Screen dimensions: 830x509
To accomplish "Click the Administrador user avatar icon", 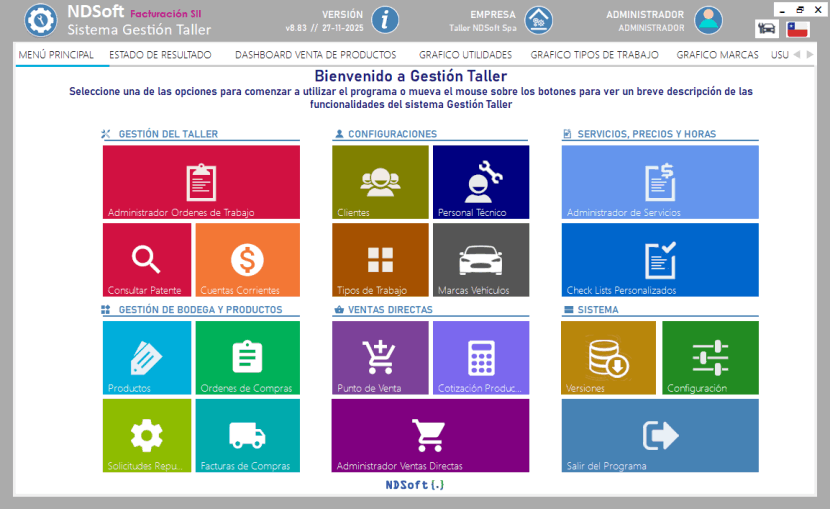I will coord(709,19).
